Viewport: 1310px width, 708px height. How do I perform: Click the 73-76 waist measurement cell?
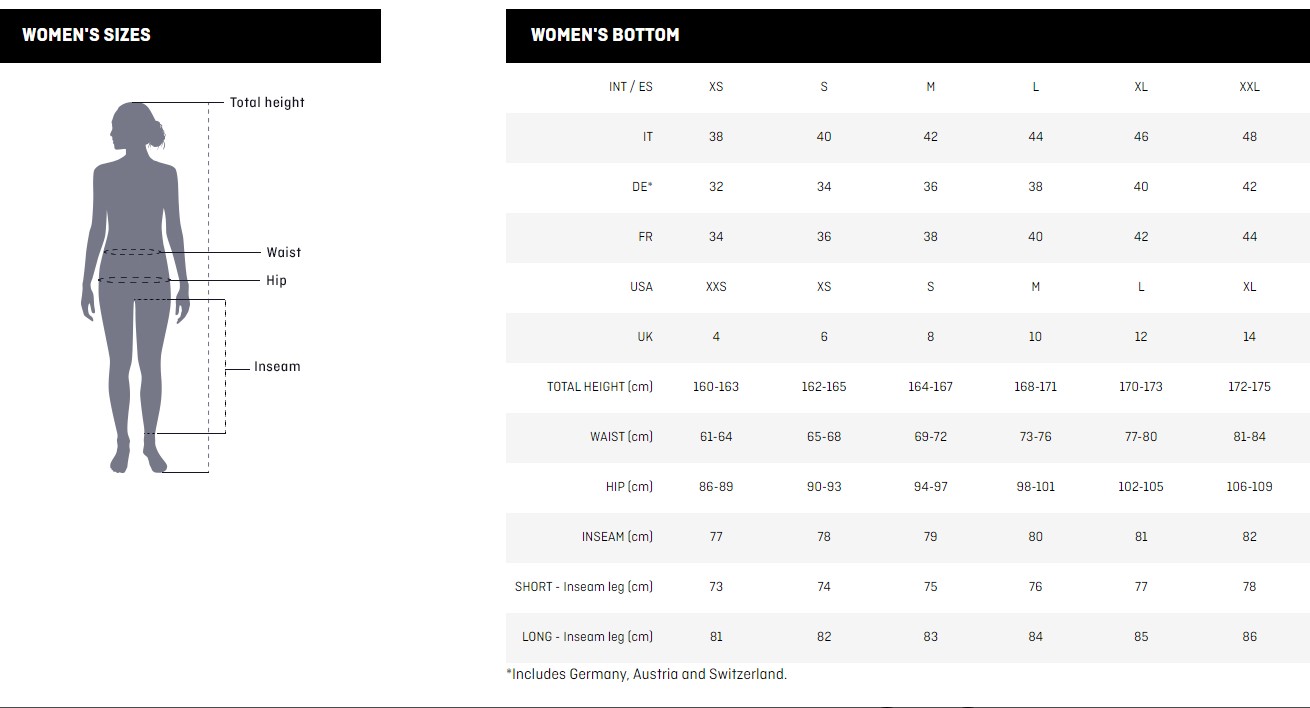[x=1035, y=437]
